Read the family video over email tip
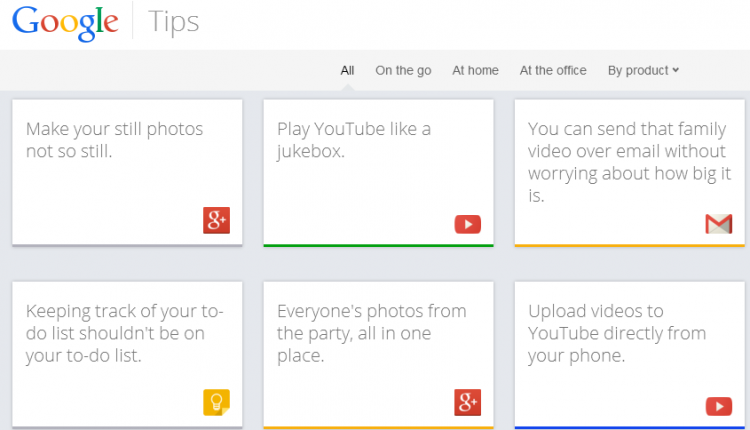750x430 pixels. click(x=626, y=162)
